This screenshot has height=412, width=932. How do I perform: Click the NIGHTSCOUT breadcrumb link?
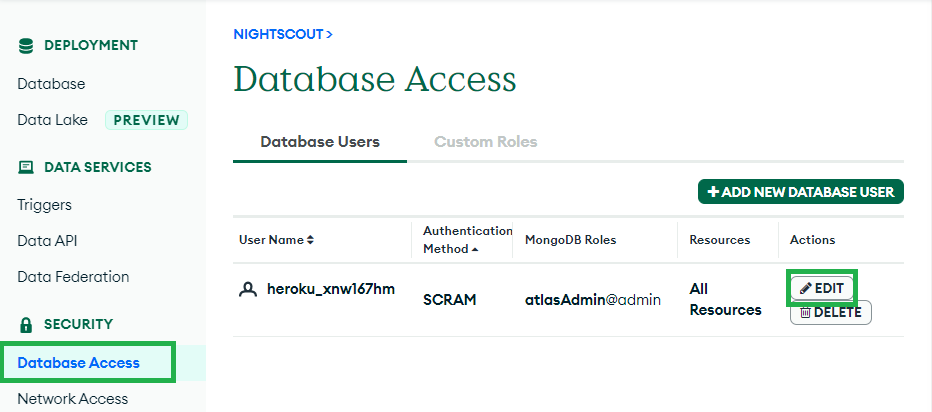point(283,34)
